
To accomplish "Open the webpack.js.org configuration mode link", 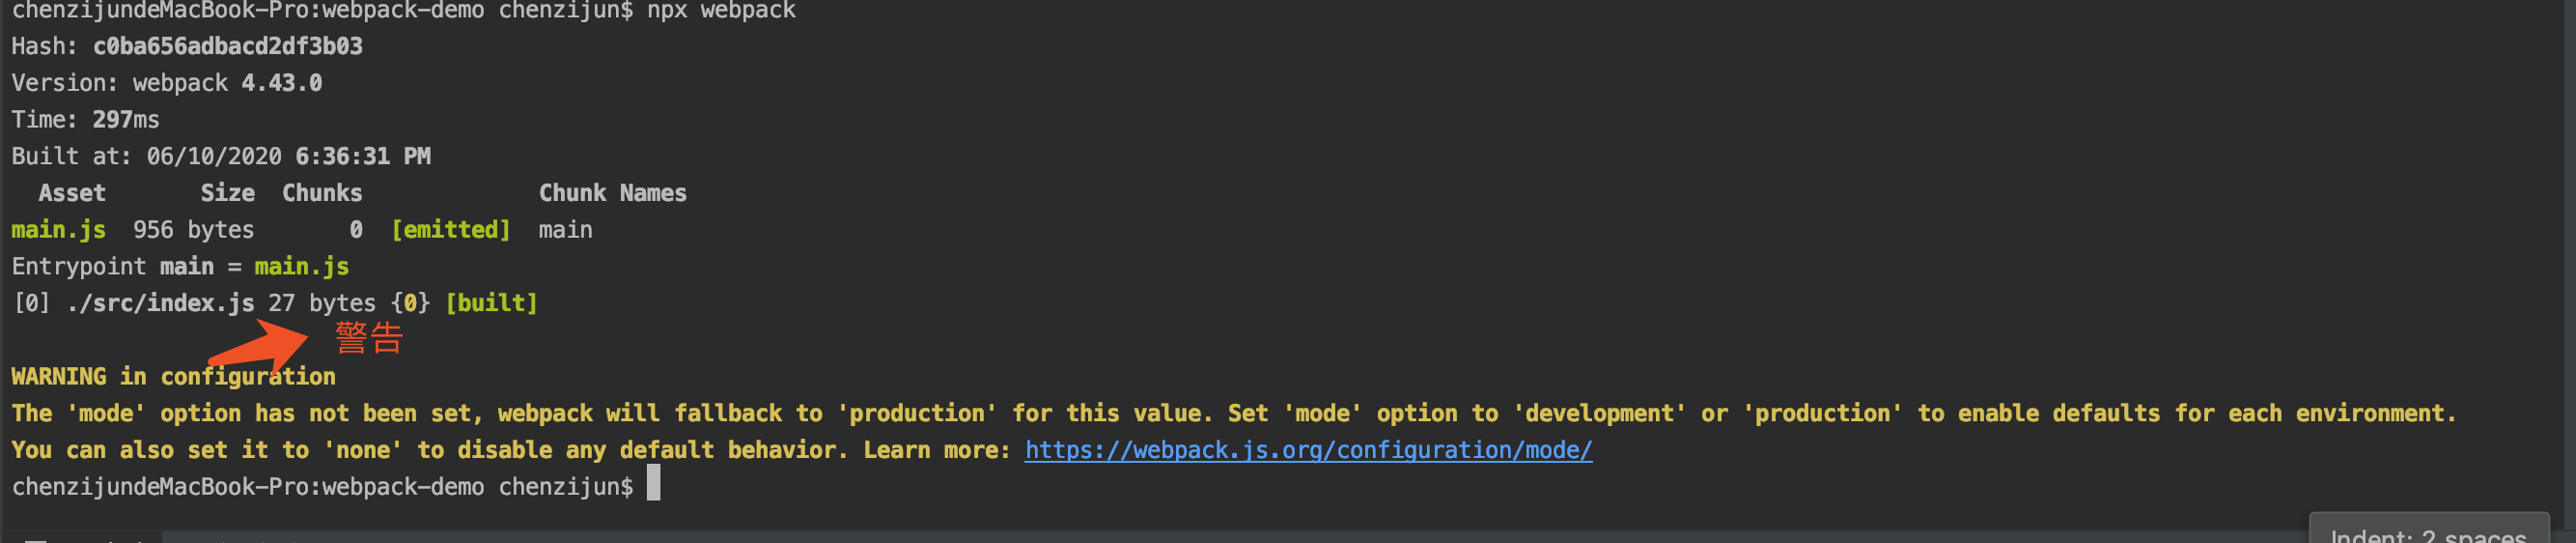I will pos(1308,450).
